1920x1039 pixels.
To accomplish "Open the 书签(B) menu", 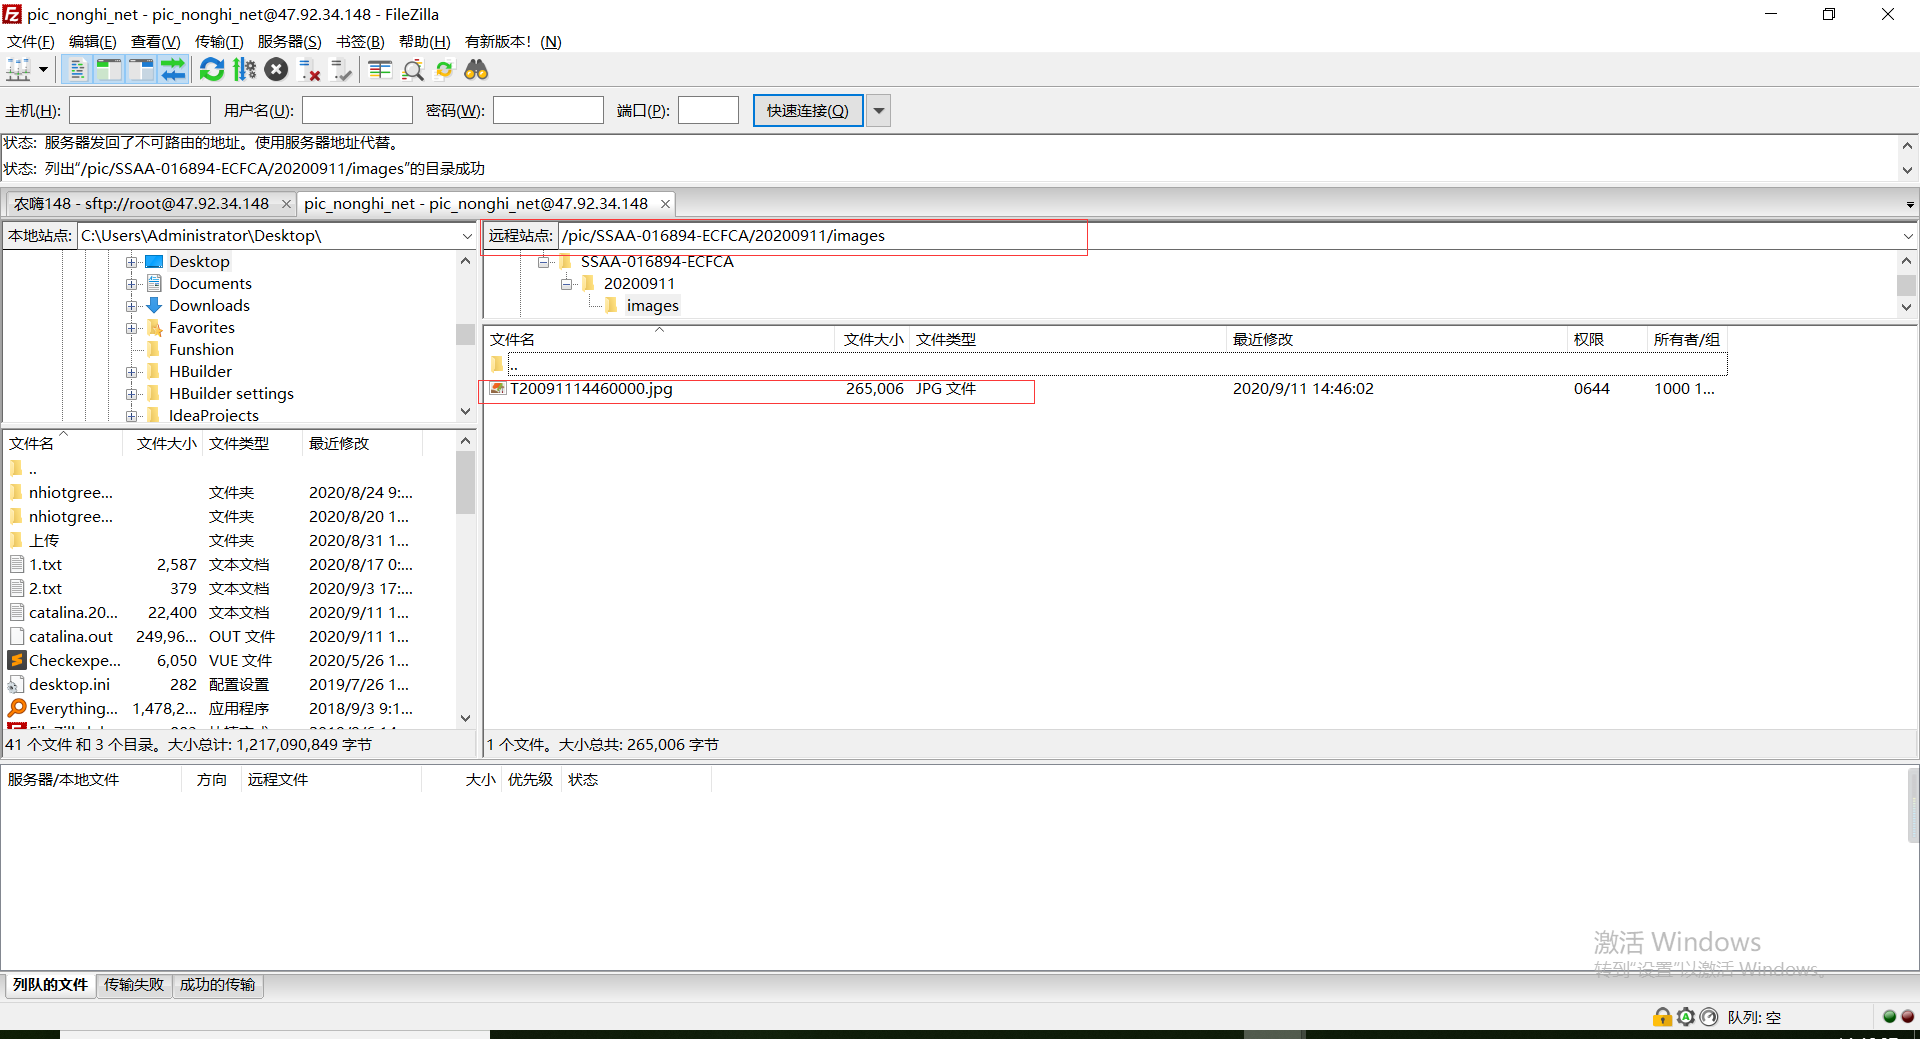I will click(360, 42).
